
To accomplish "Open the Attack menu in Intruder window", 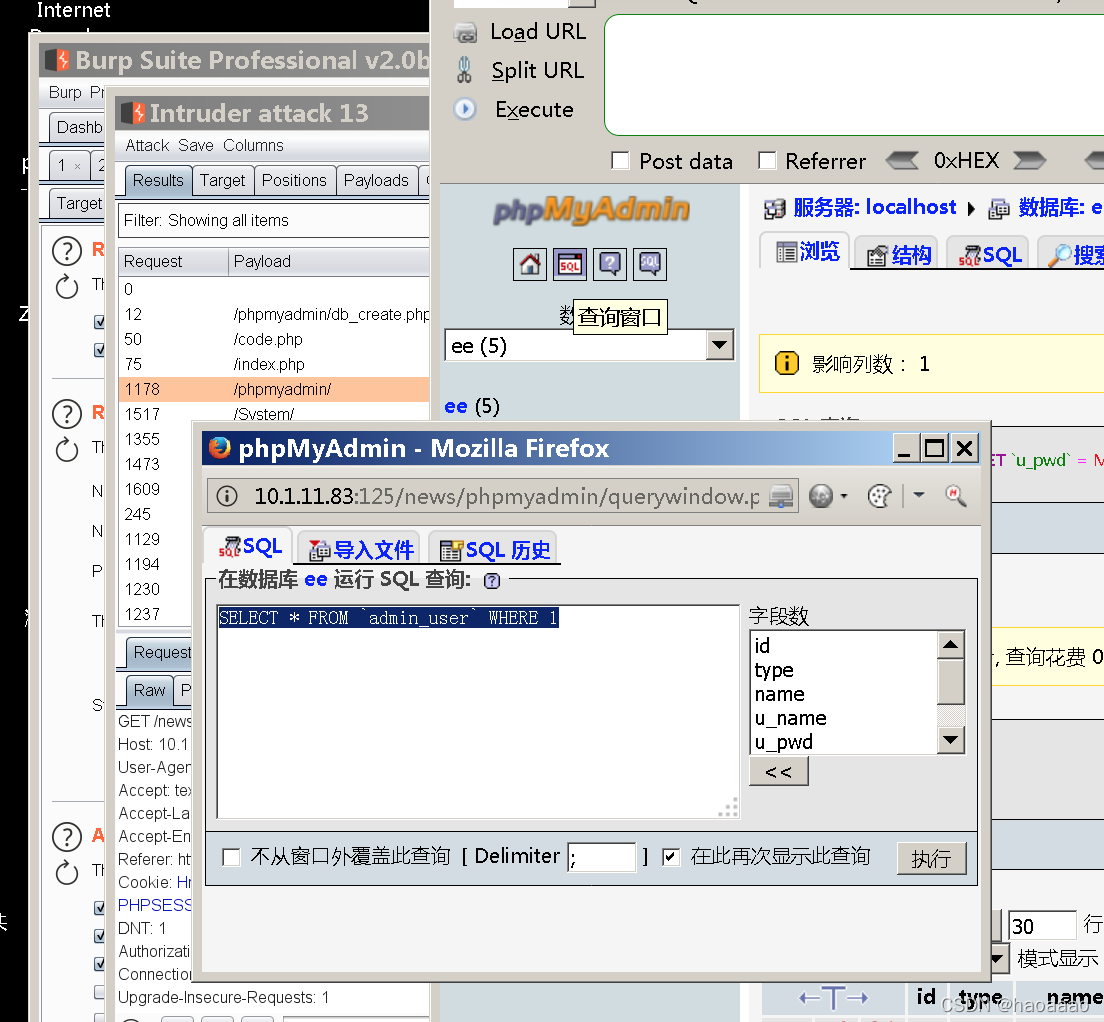I will [147, 146].
